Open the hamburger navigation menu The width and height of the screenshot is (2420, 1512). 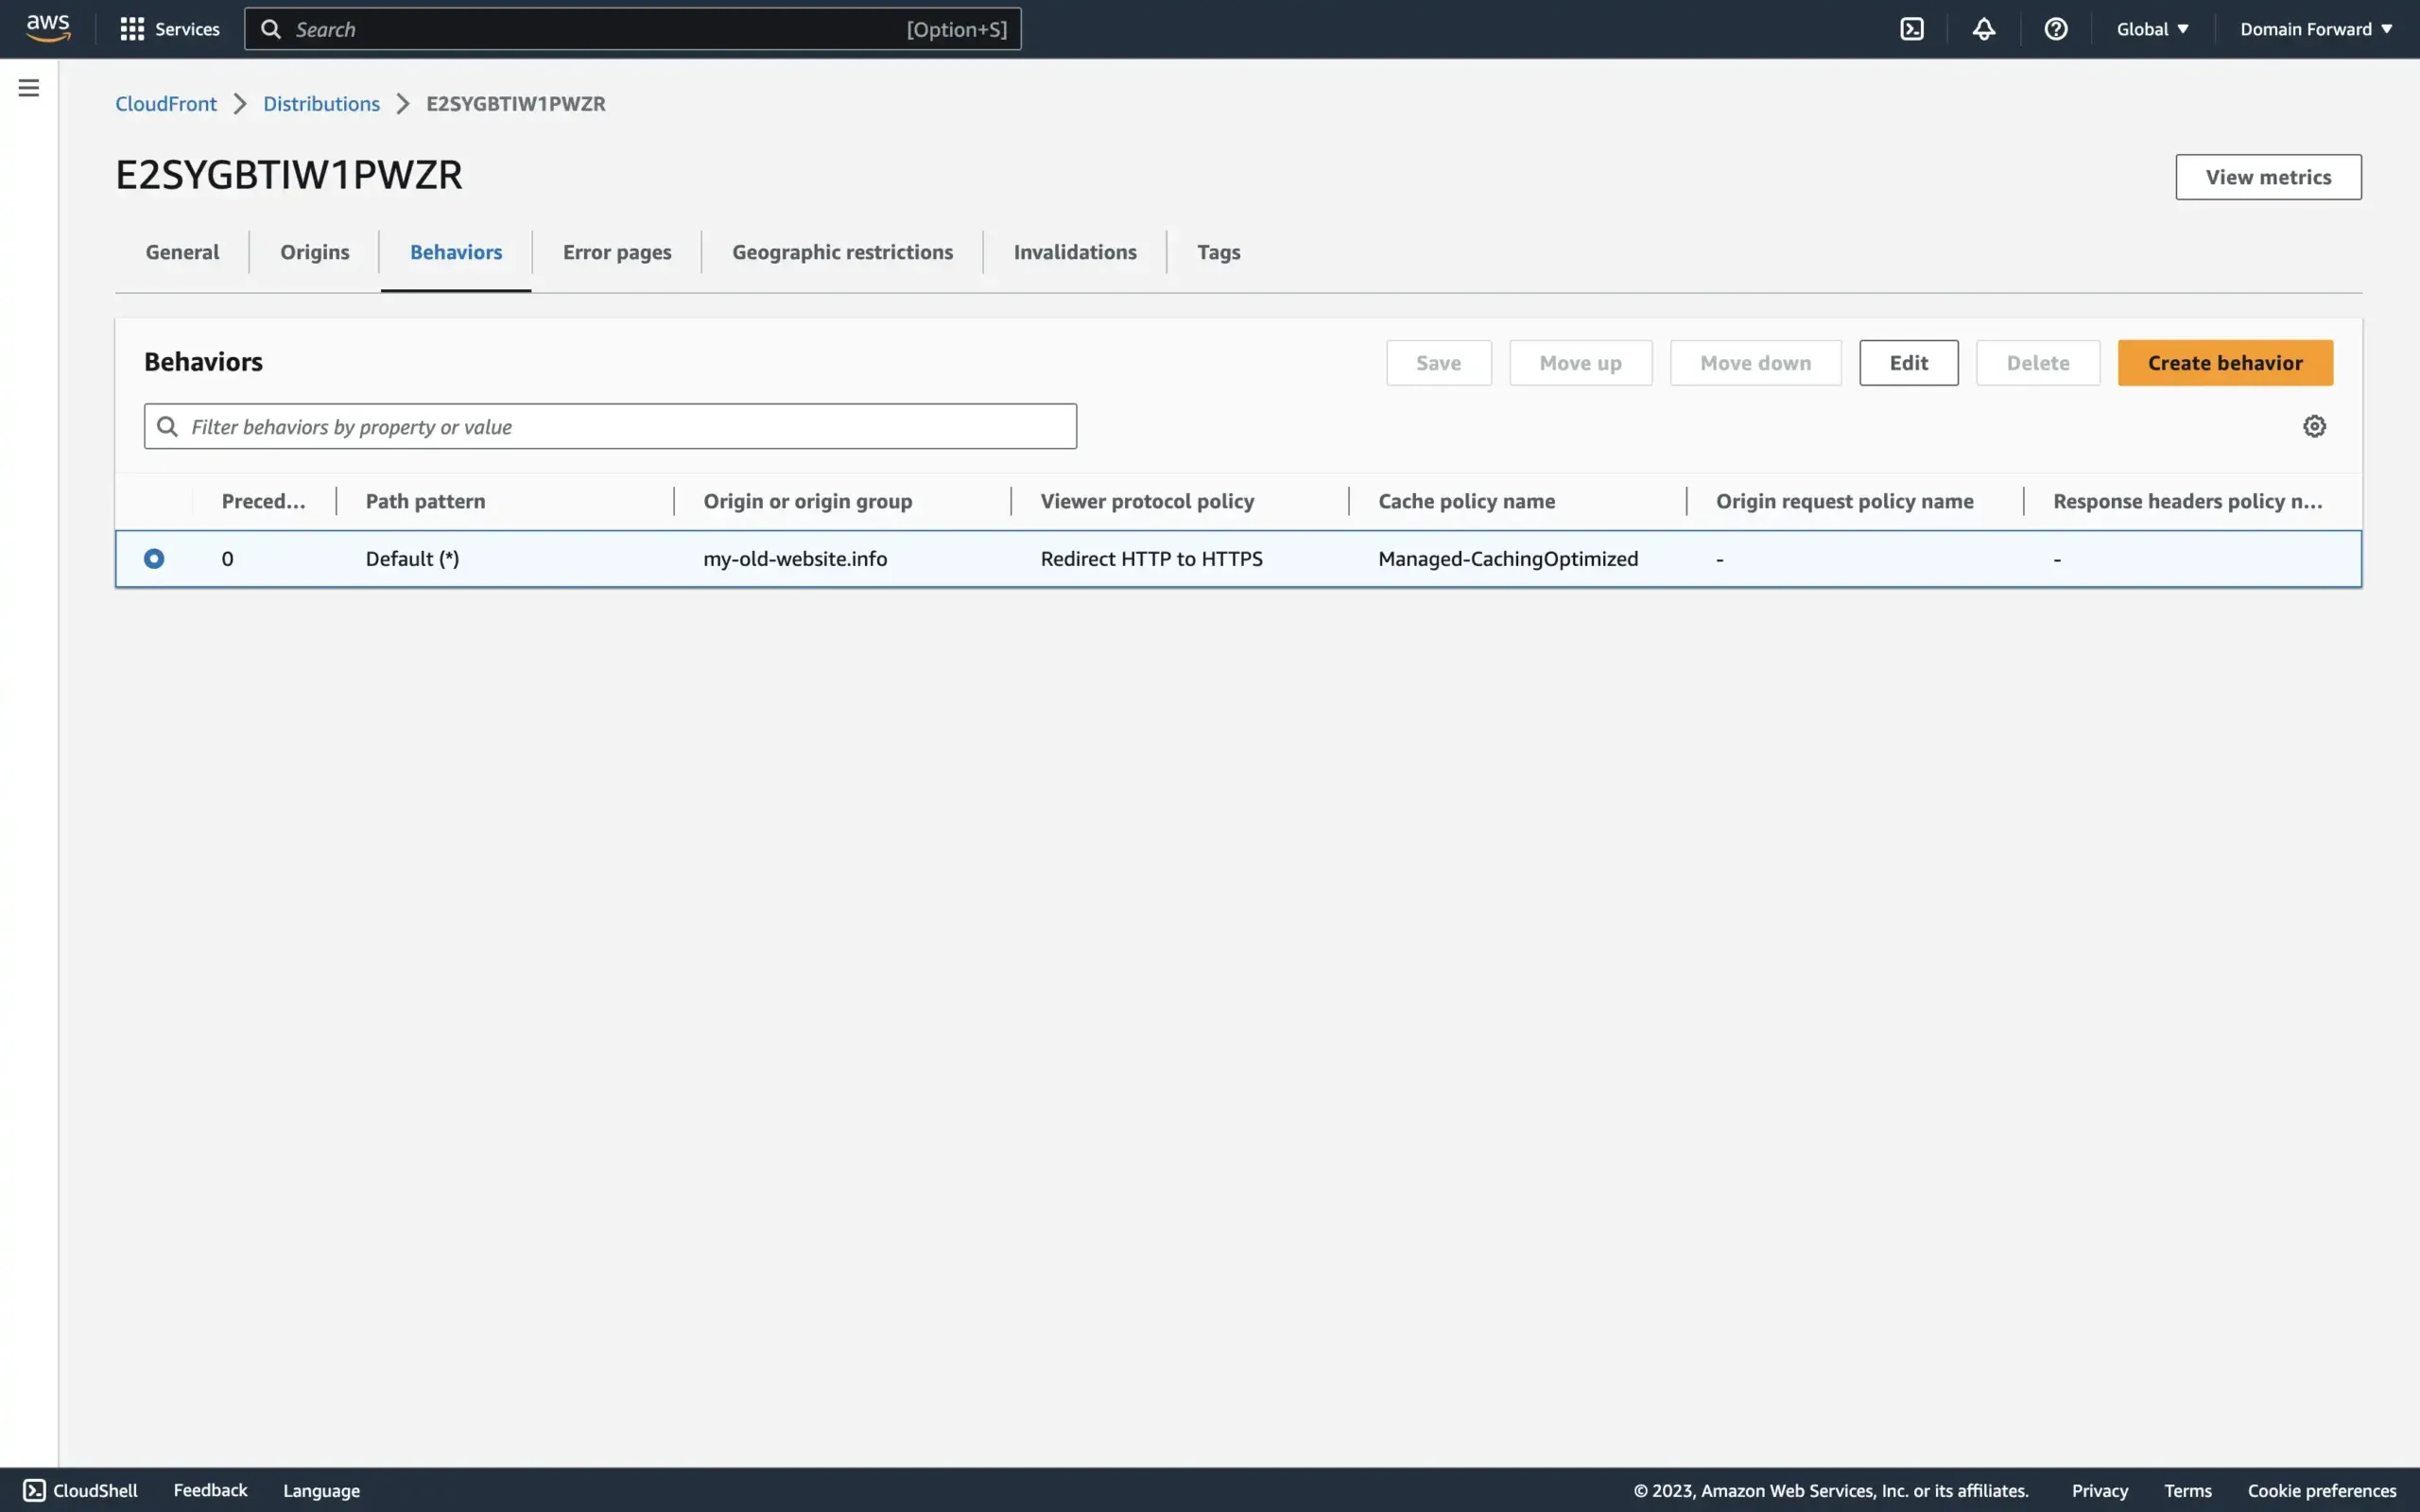[28, 87]
